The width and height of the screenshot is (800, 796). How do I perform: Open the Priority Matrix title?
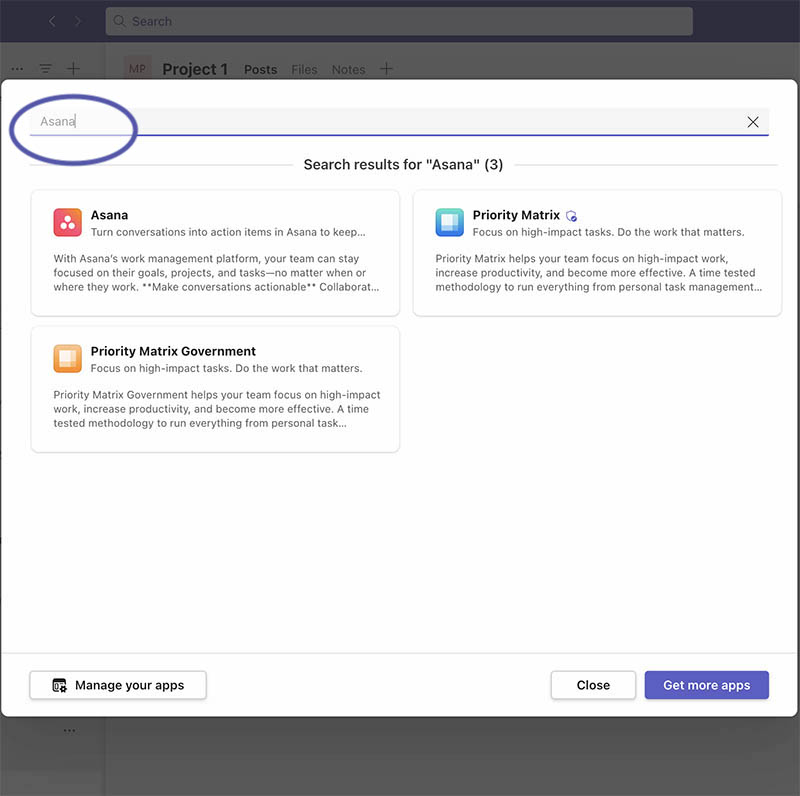point(516,215)
